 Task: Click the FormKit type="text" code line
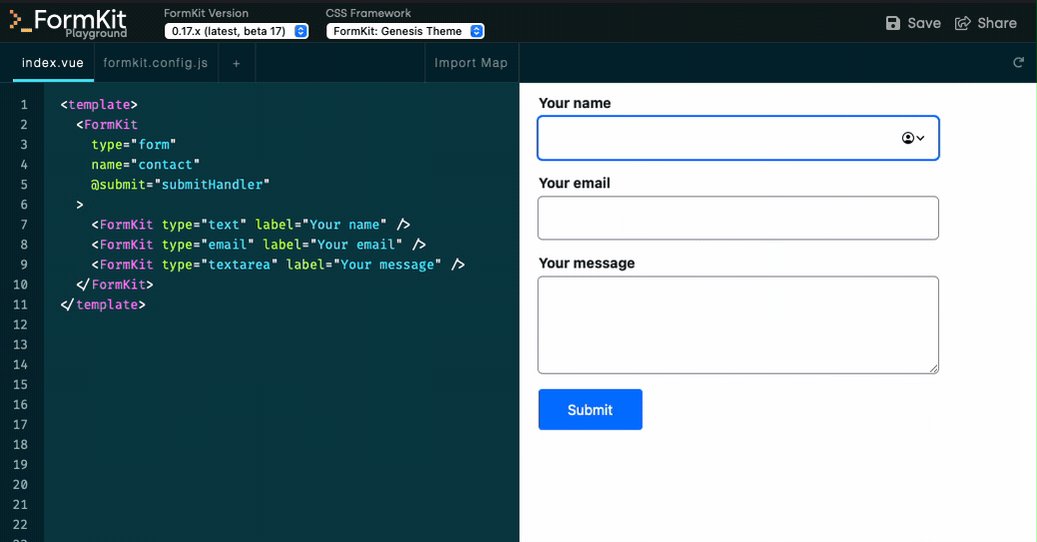click(251, 225)
